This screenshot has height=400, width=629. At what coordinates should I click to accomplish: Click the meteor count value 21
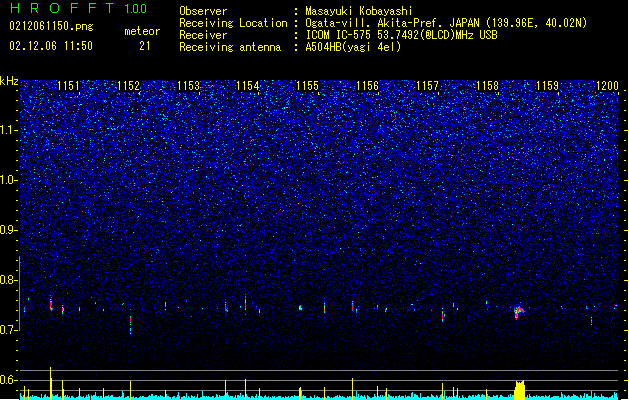coord(145,46)
